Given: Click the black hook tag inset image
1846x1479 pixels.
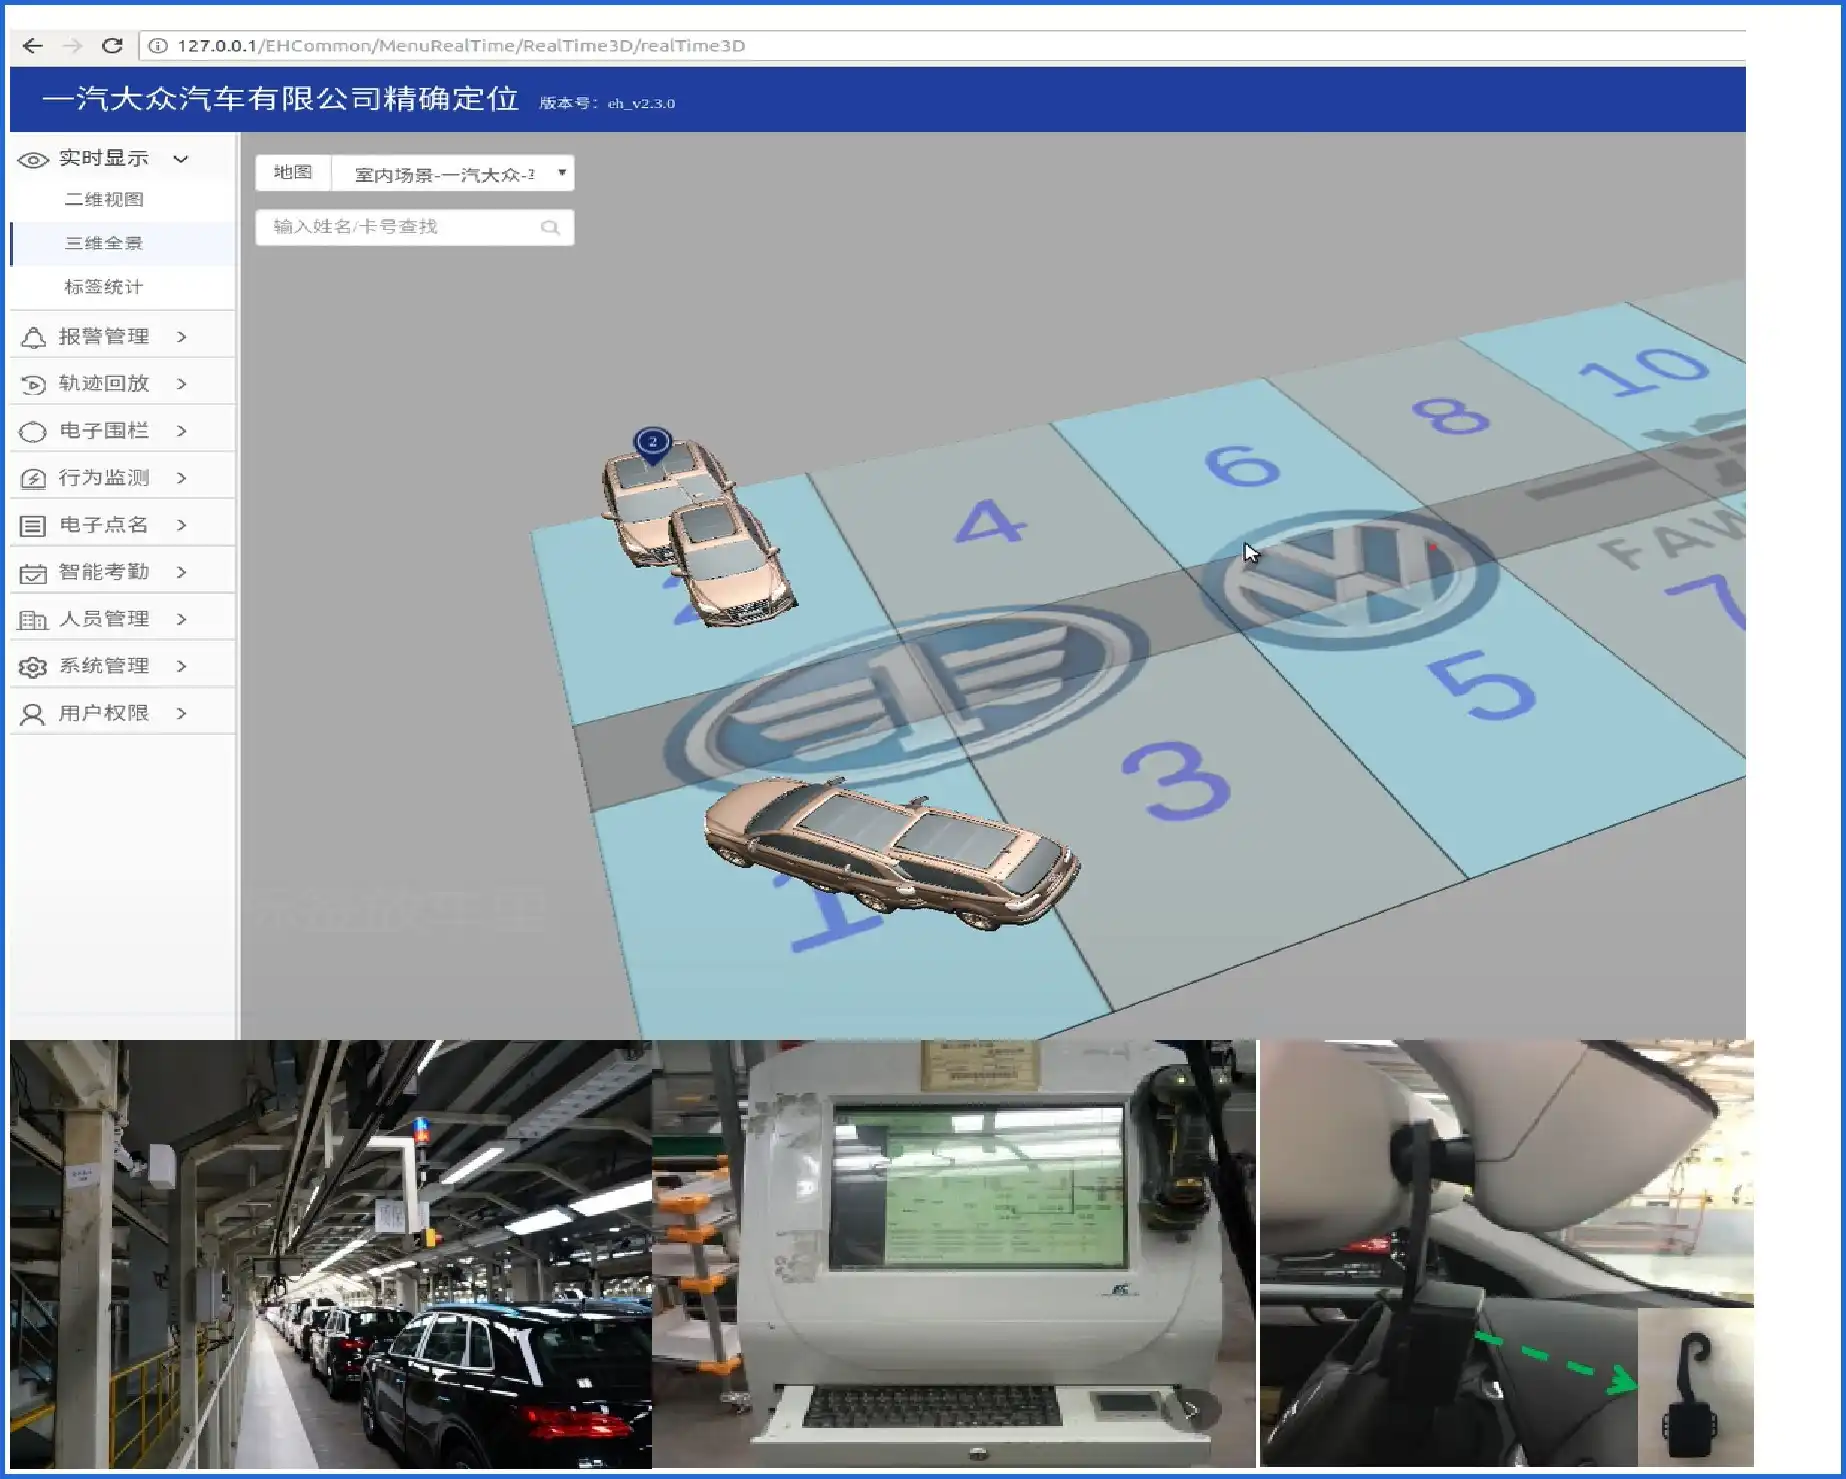Looking at the screenshot, I should (x=1695, y=1388).
